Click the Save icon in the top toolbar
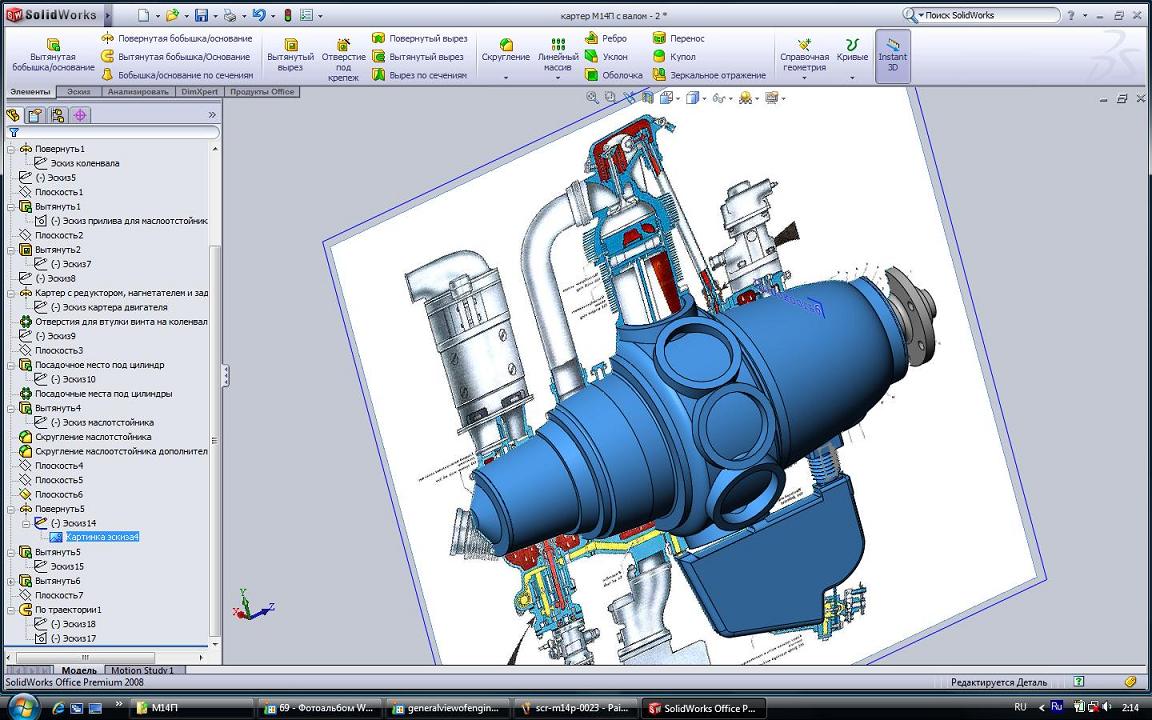Screen dimensions: 1152x720 tap(201, 15)
